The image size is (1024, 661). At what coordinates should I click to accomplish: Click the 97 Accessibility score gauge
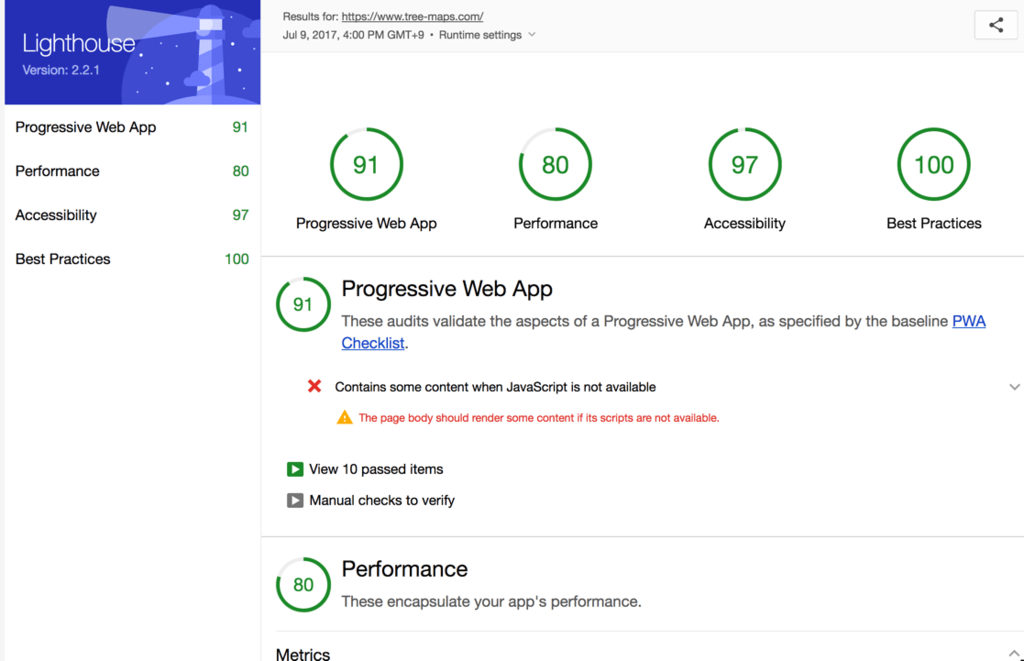744,164
